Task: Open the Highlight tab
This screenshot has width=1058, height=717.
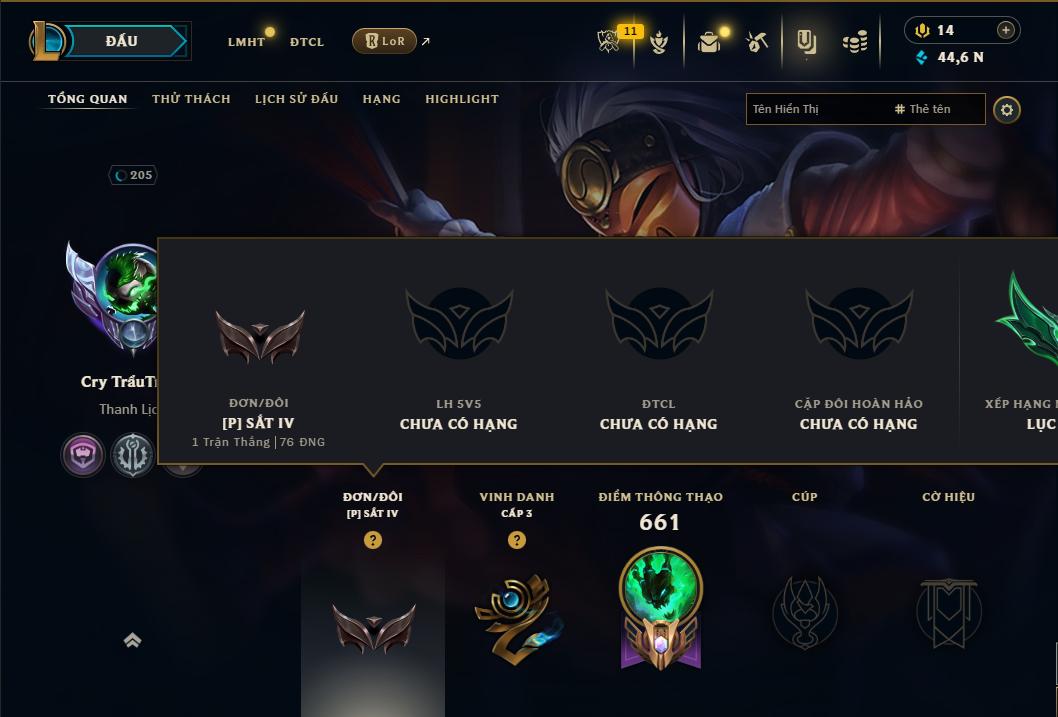Action: (462, 99)
